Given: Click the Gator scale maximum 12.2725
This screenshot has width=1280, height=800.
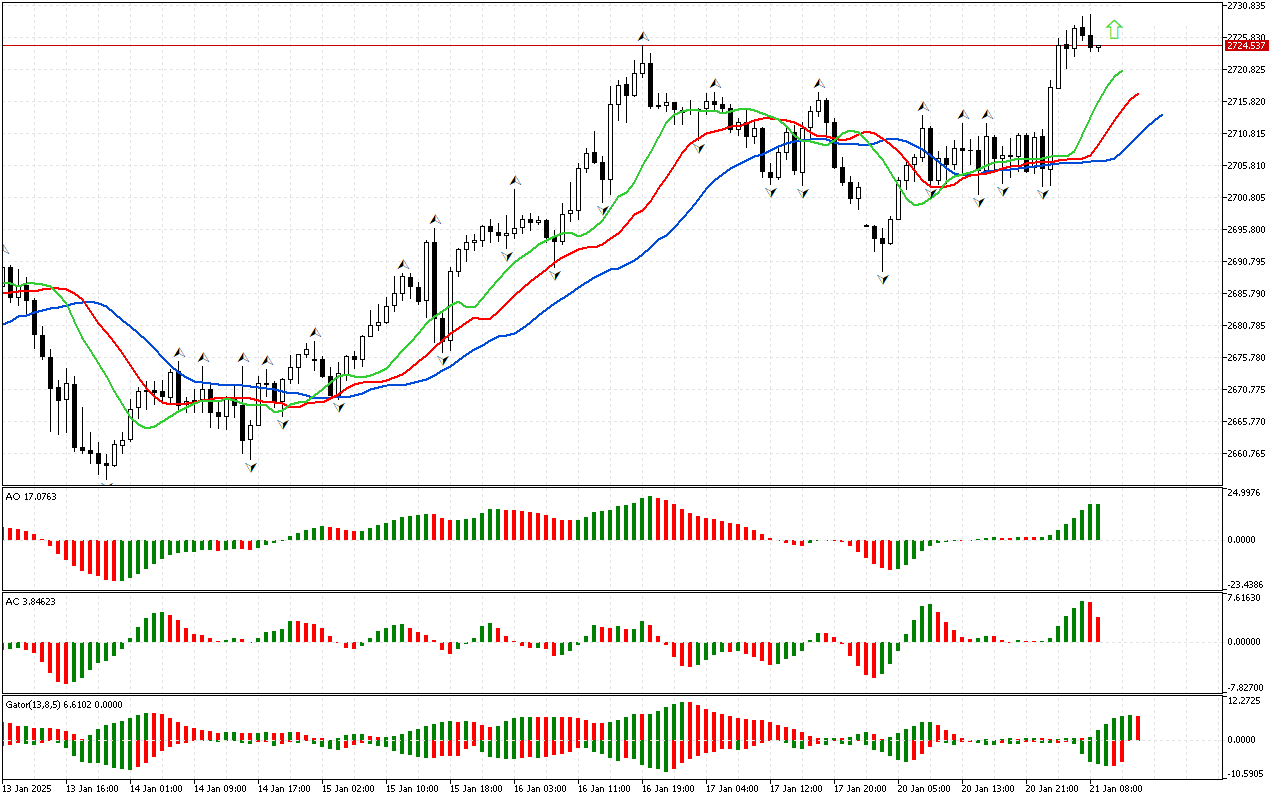Looking at the screenshot, I should pyautogui.click(x=1246, y=701).
